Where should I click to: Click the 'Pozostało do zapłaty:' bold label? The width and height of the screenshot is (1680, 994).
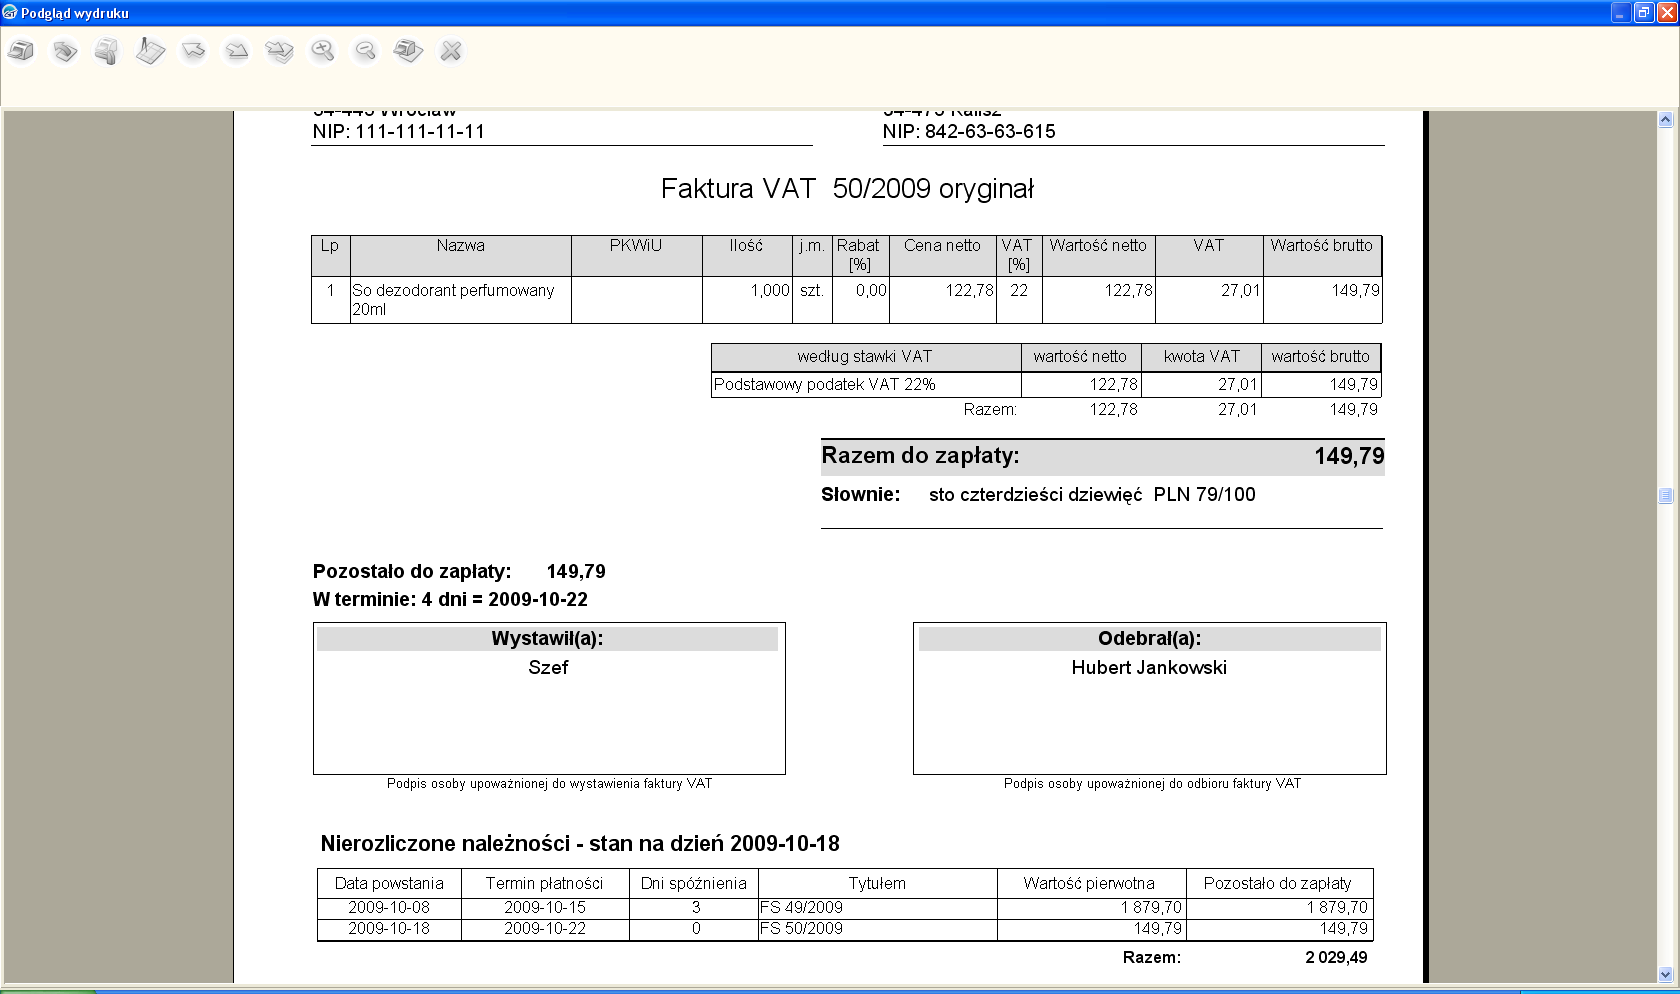[412, 572]
